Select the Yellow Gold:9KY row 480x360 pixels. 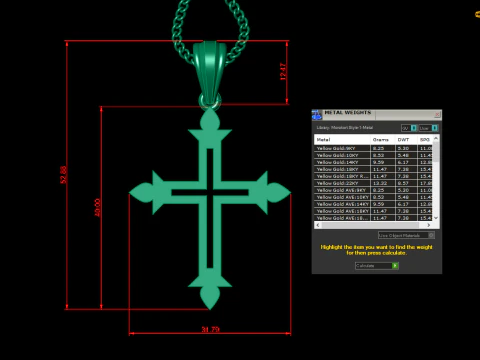(373, 148)
